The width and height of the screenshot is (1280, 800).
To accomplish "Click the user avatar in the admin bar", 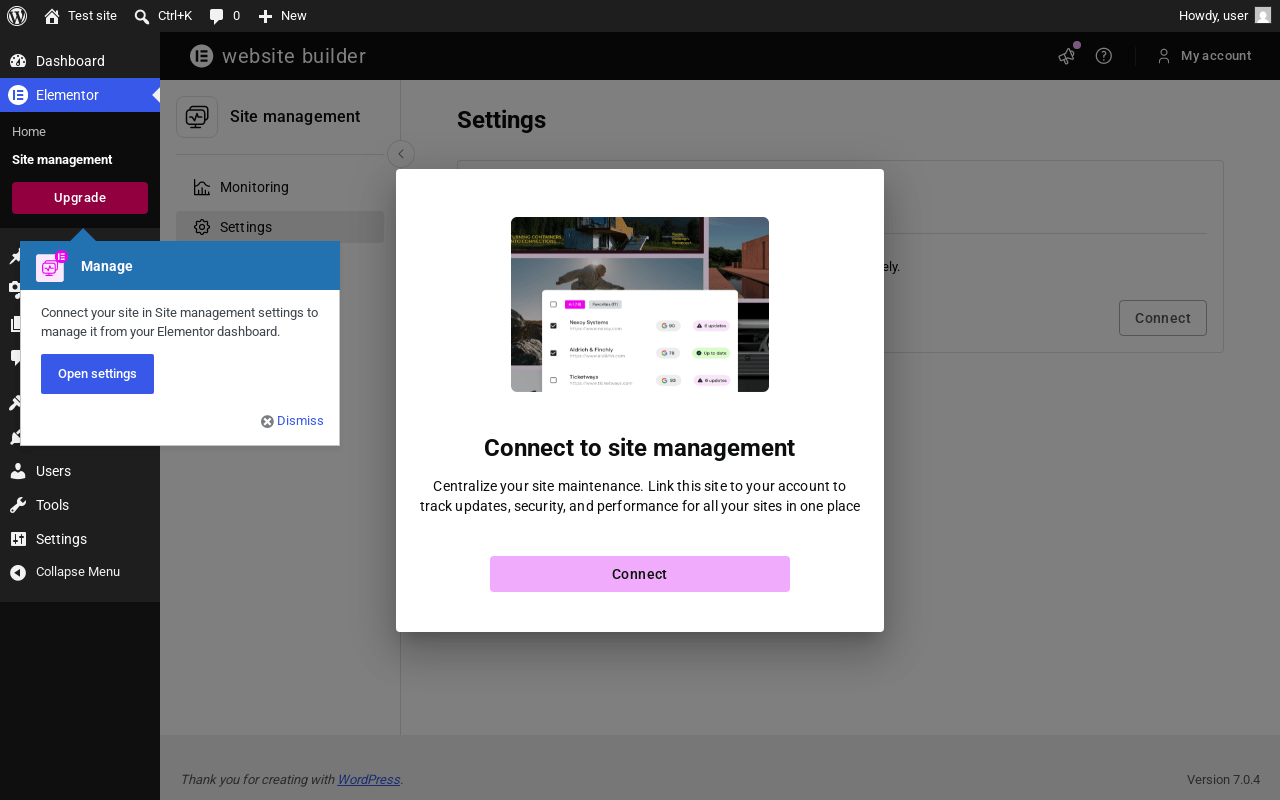I will (1263, 16).
